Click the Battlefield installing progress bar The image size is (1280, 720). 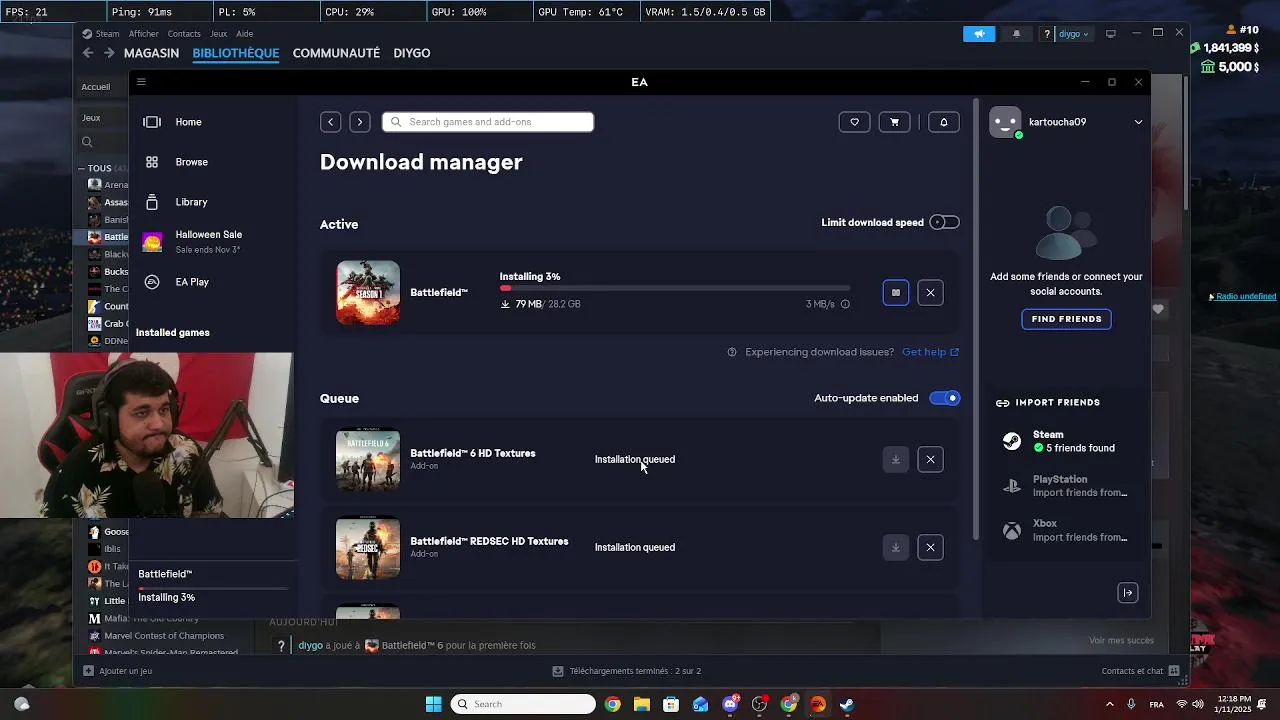coord(675,288)
